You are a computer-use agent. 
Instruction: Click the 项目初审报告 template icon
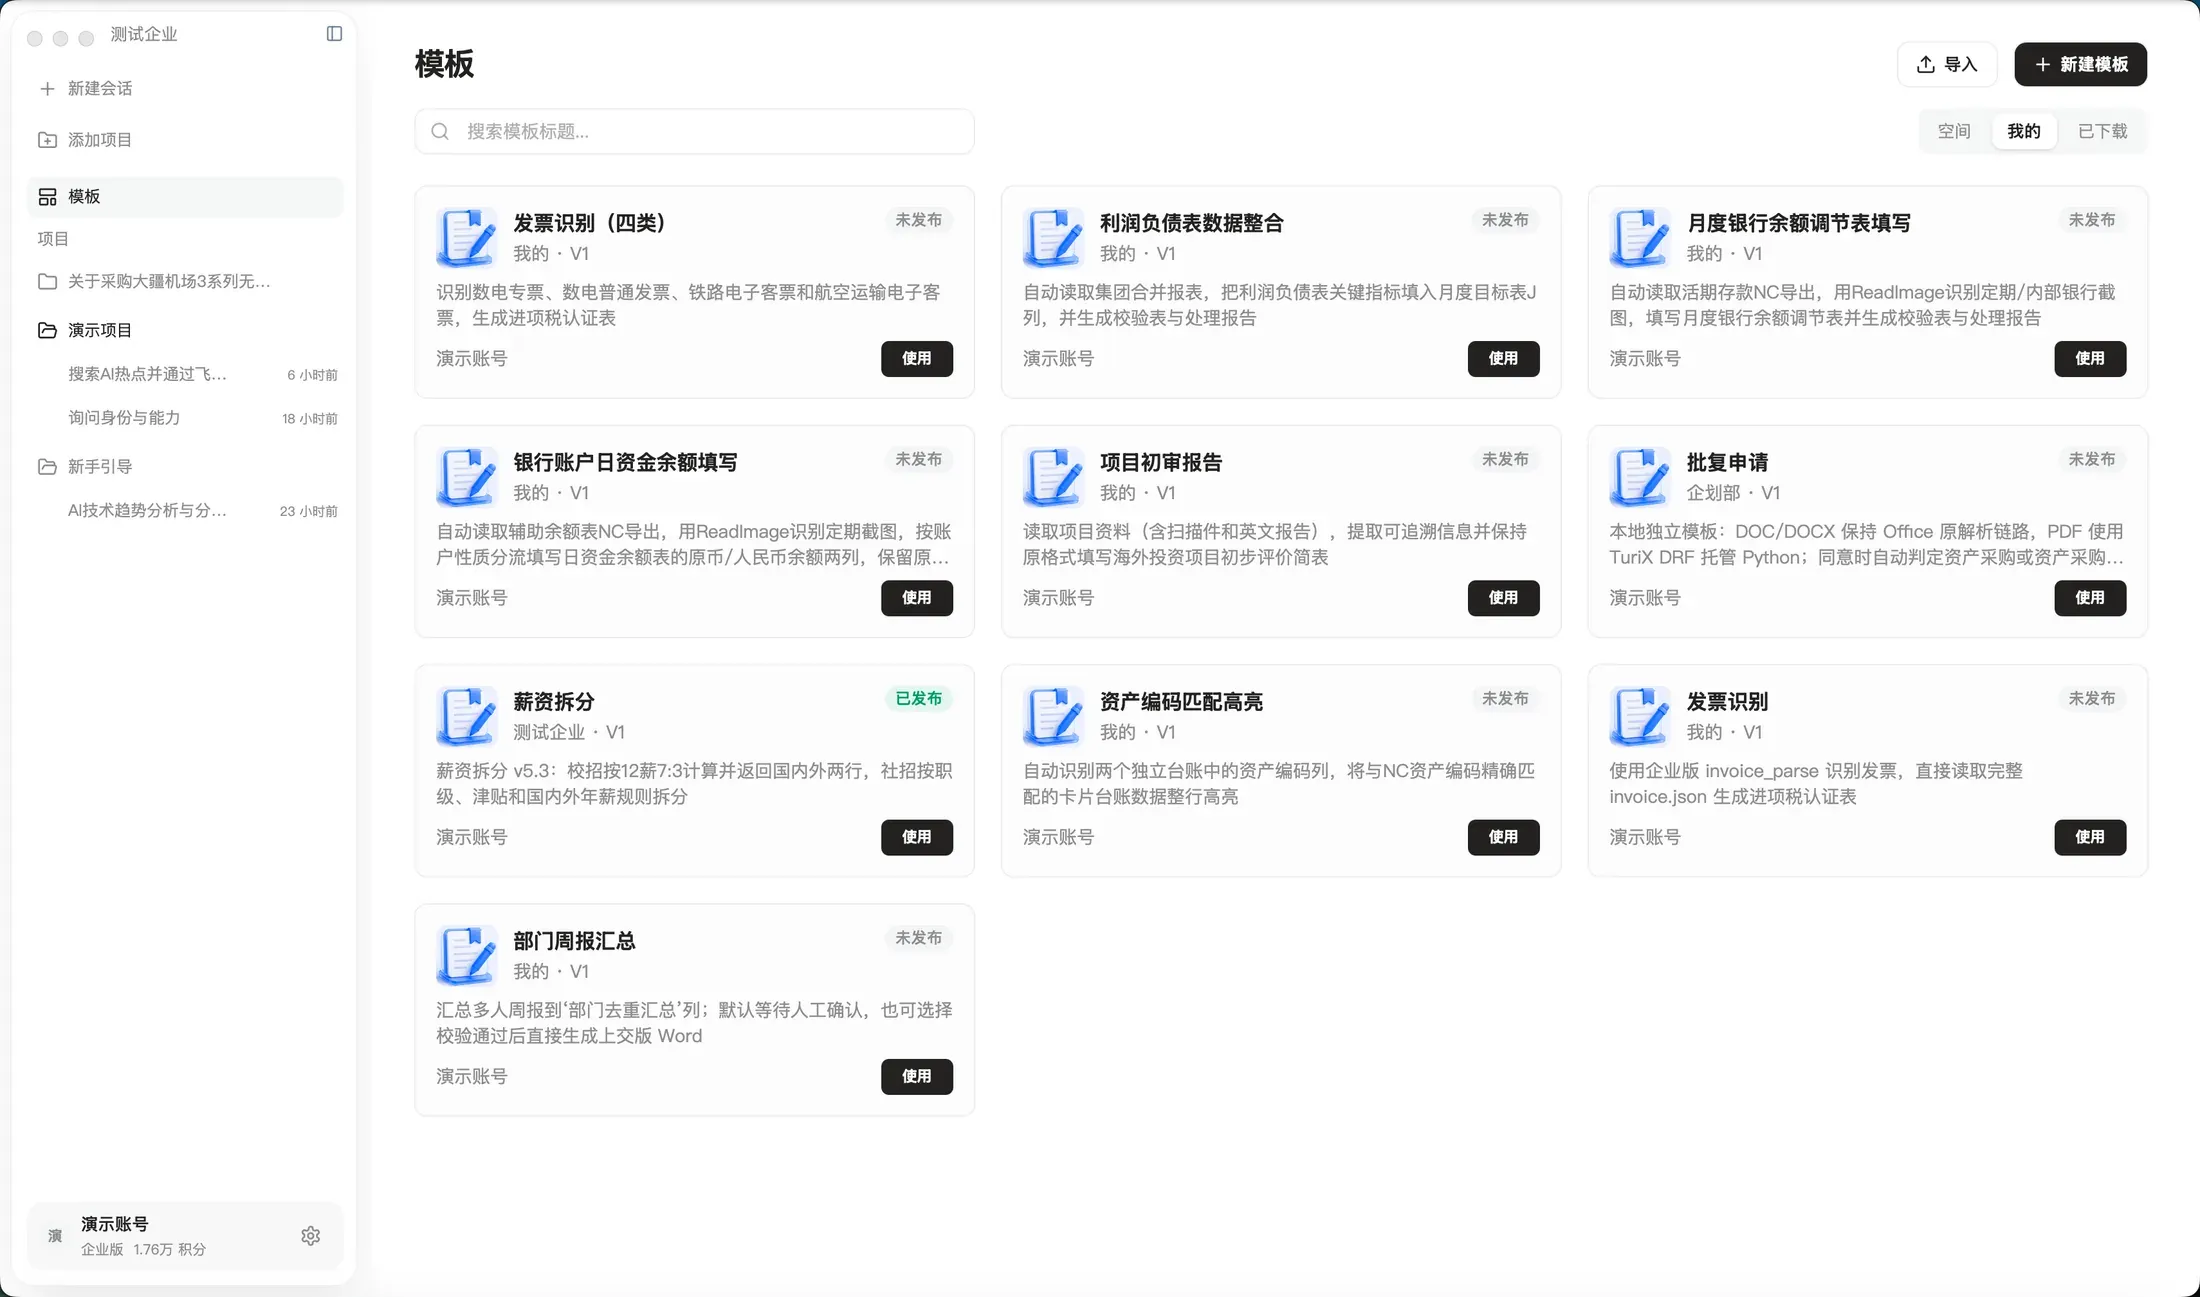[1053, 476]
